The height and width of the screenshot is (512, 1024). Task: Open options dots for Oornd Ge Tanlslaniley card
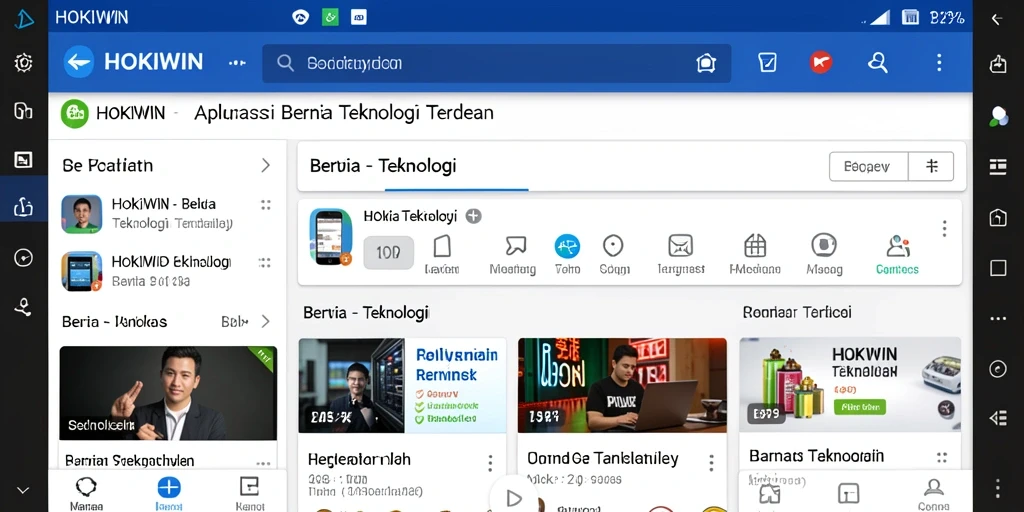711,464
